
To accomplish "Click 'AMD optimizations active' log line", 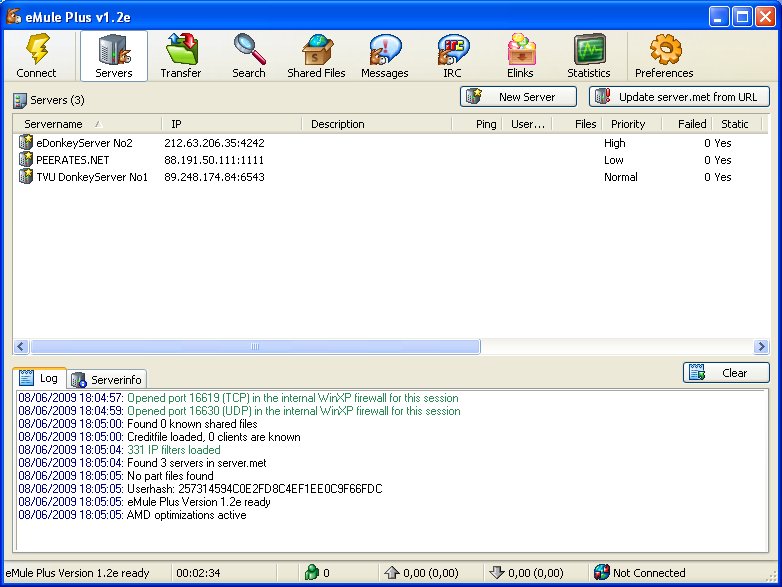I will [132, 515].
